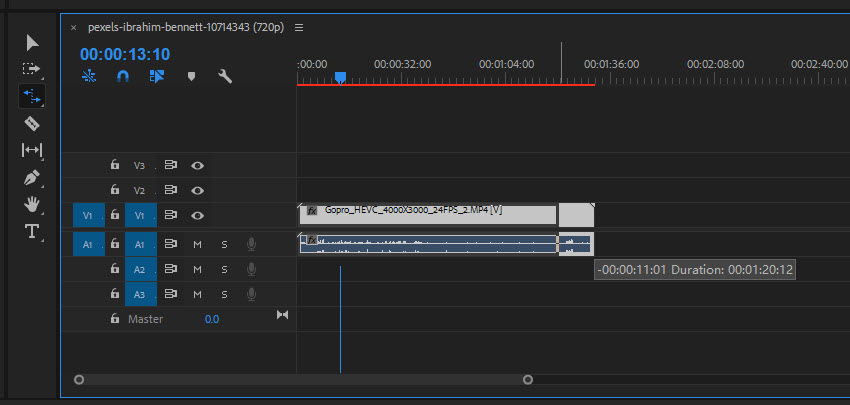Enable voice-over record on A2
This screenshot has width=850, height=405.
(x=251, y=269)
